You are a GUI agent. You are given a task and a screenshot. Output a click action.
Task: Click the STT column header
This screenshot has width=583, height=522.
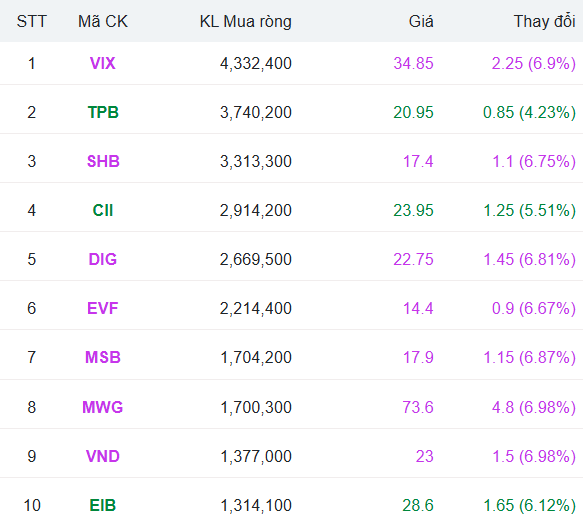coord(32,21)
